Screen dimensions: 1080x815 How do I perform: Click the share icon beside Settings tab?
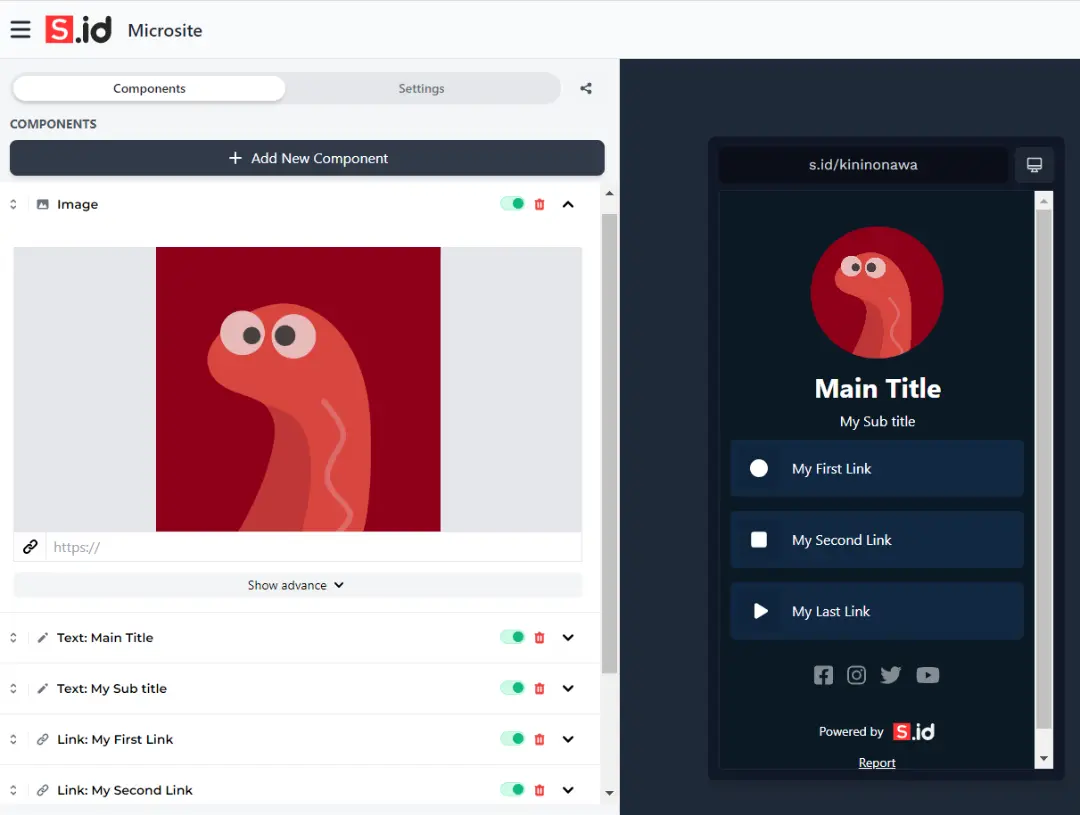[586, 89]
